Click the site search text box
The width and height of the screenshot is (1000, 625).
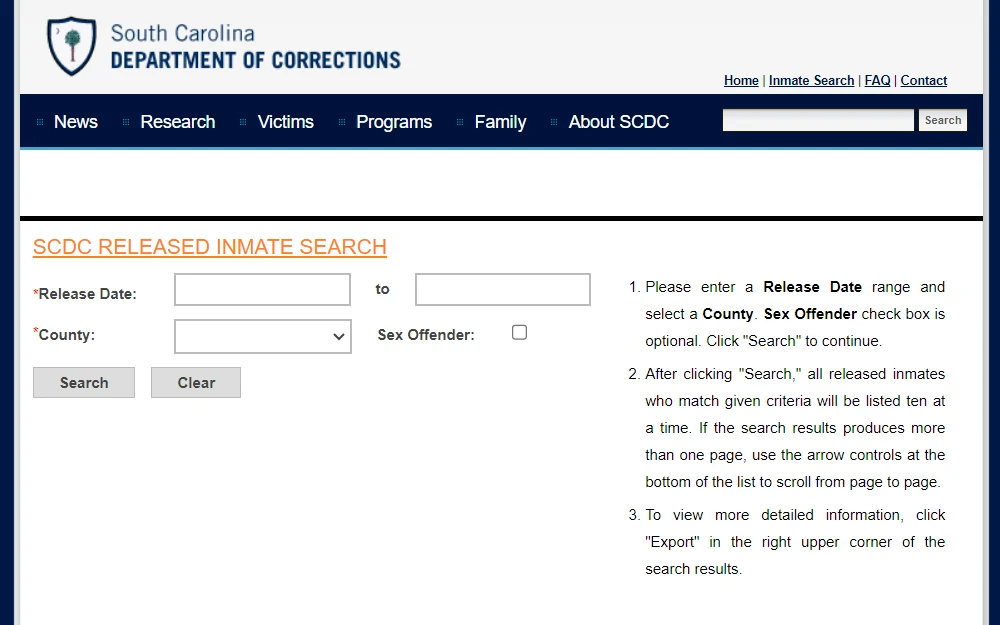pyautogui.click(x=818, y=120)
